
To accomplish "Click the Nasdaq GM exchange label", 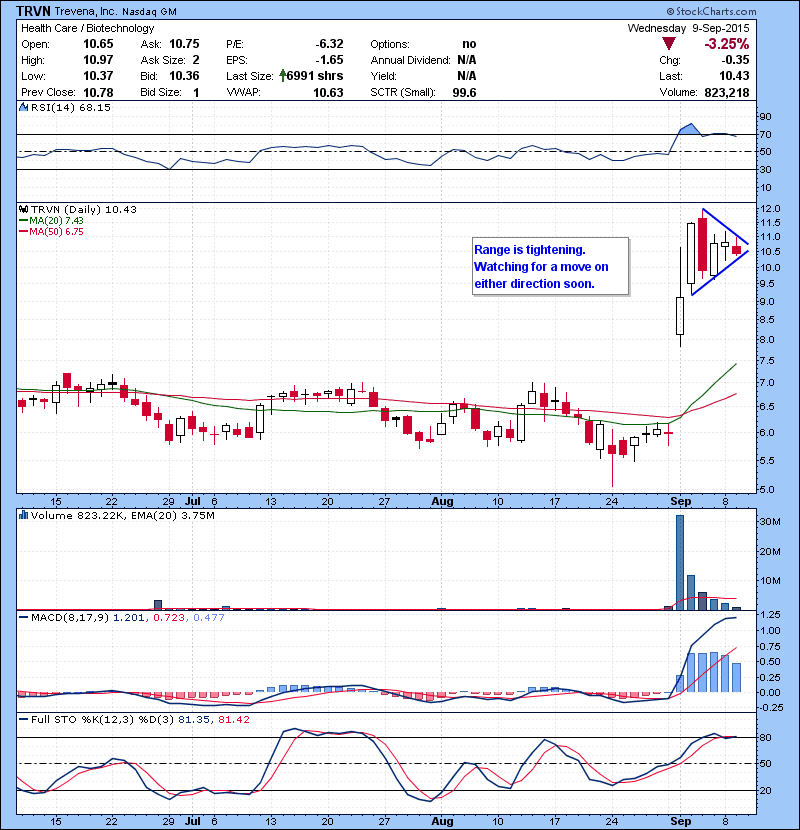I will pos(149,12).
